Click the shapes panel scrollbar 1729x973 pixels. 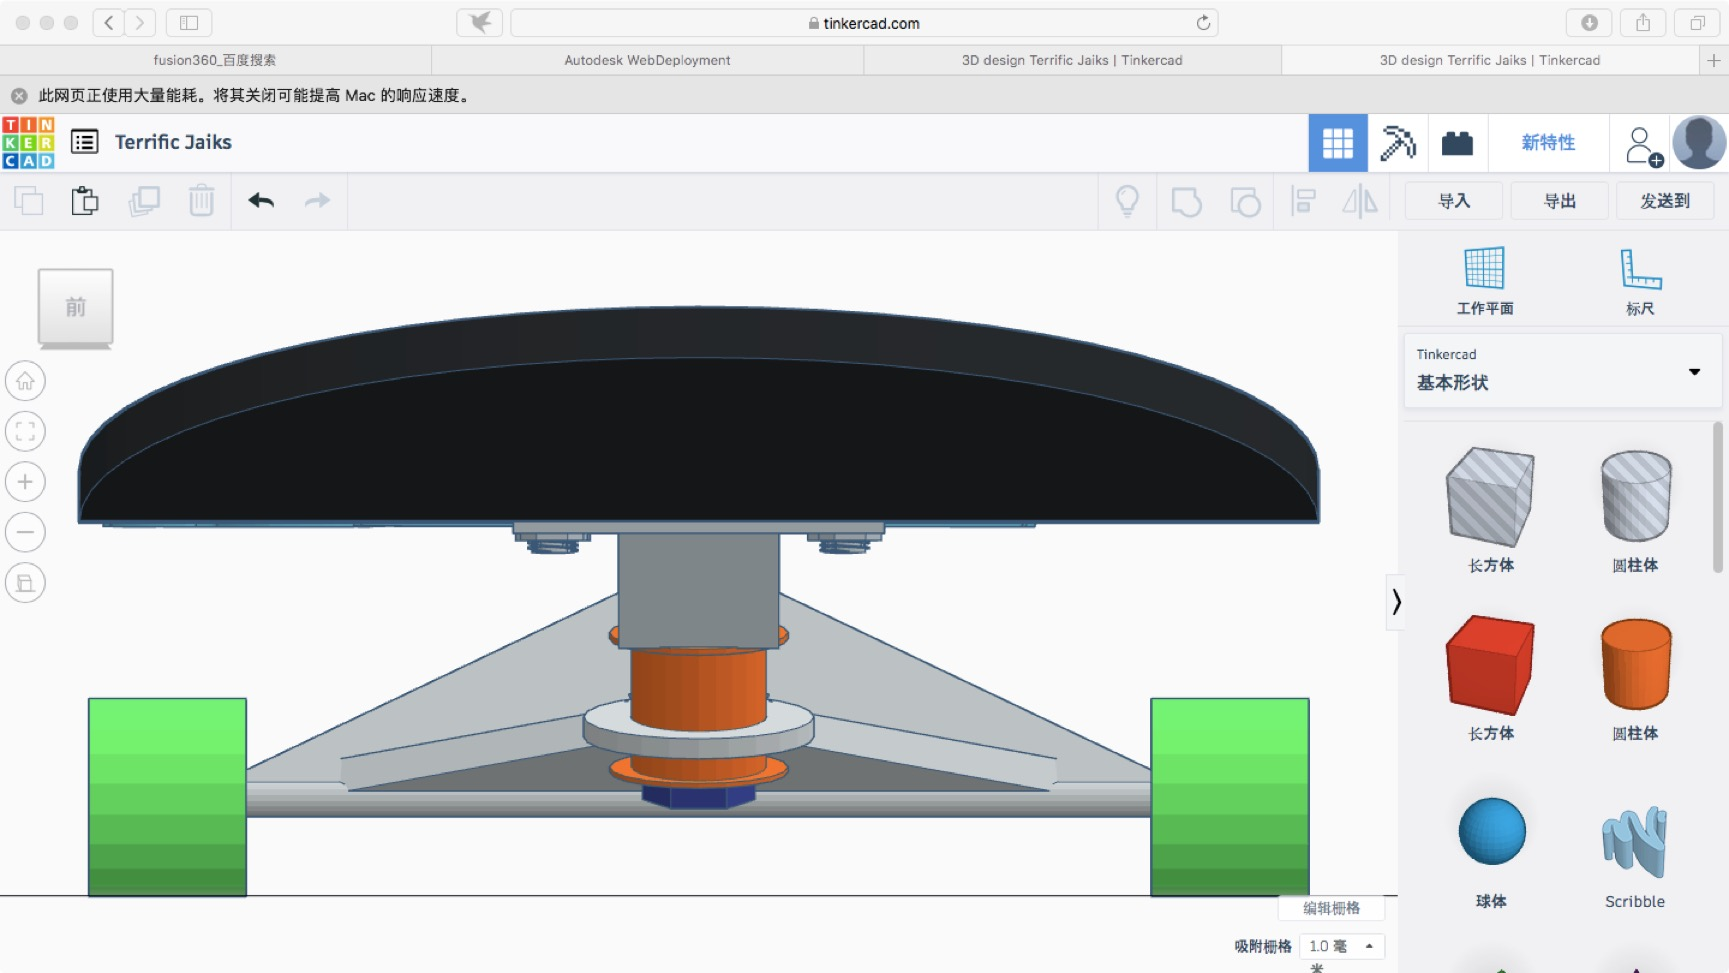(x=1718, y=497)
